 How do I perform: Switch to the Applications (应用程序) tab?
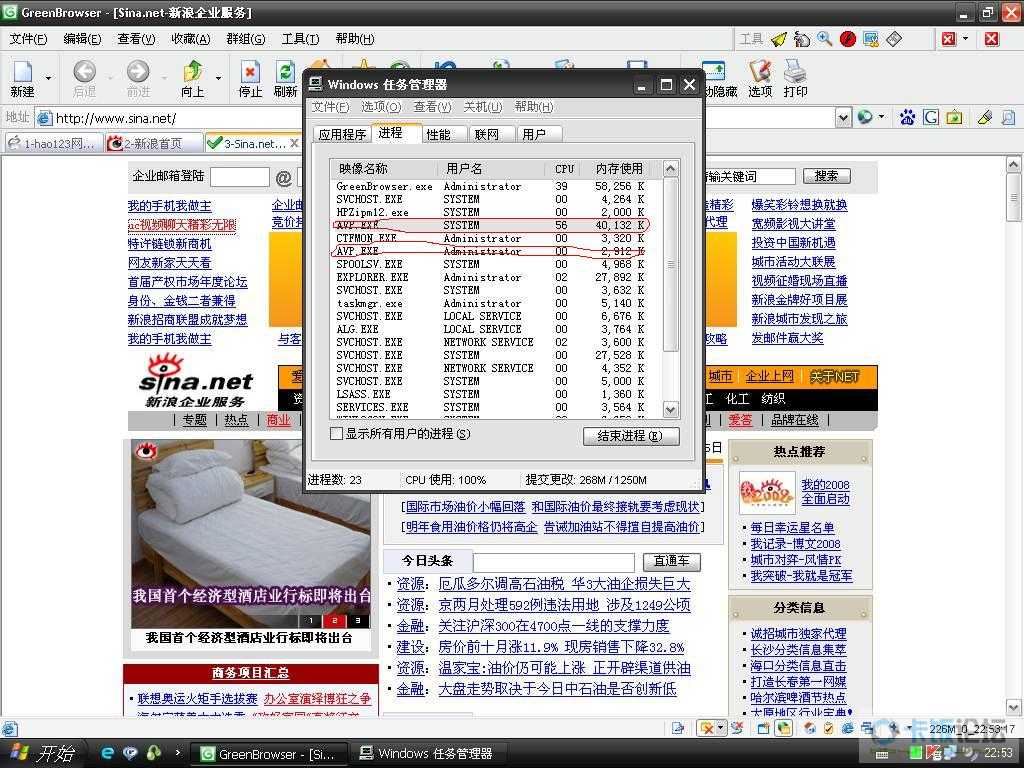[342, 135]
